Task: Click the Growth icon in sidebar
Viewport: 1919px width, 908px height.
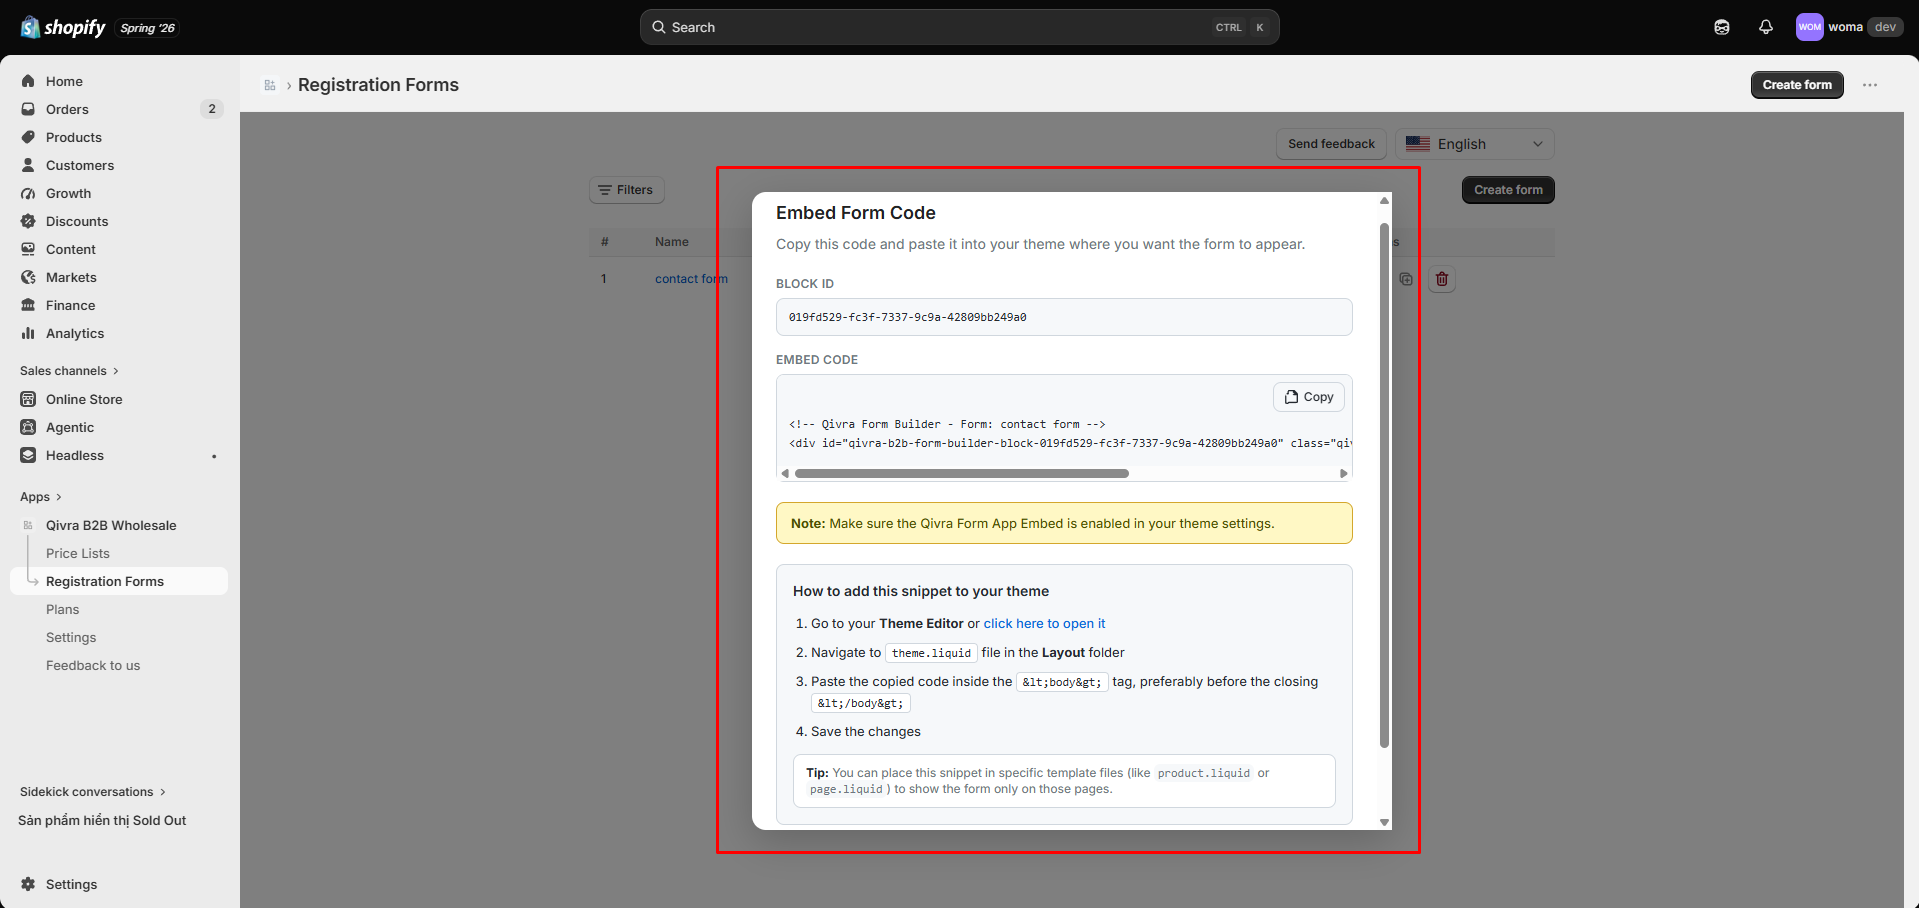Action: (x=28, y=193)
